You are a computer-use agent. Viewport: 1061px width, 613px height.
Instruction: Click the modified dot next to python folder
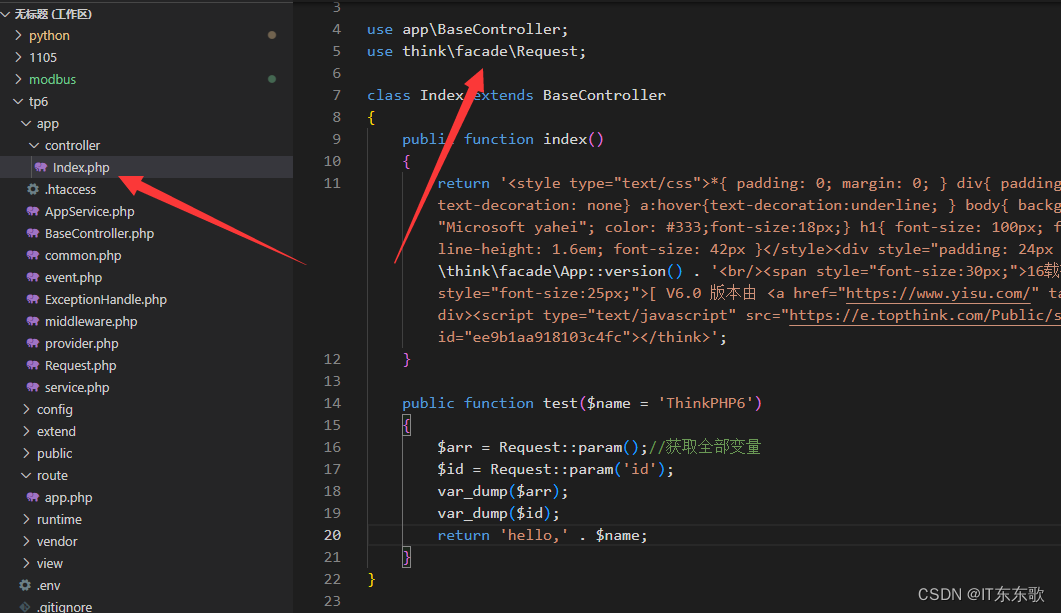(x=272, y=35)
